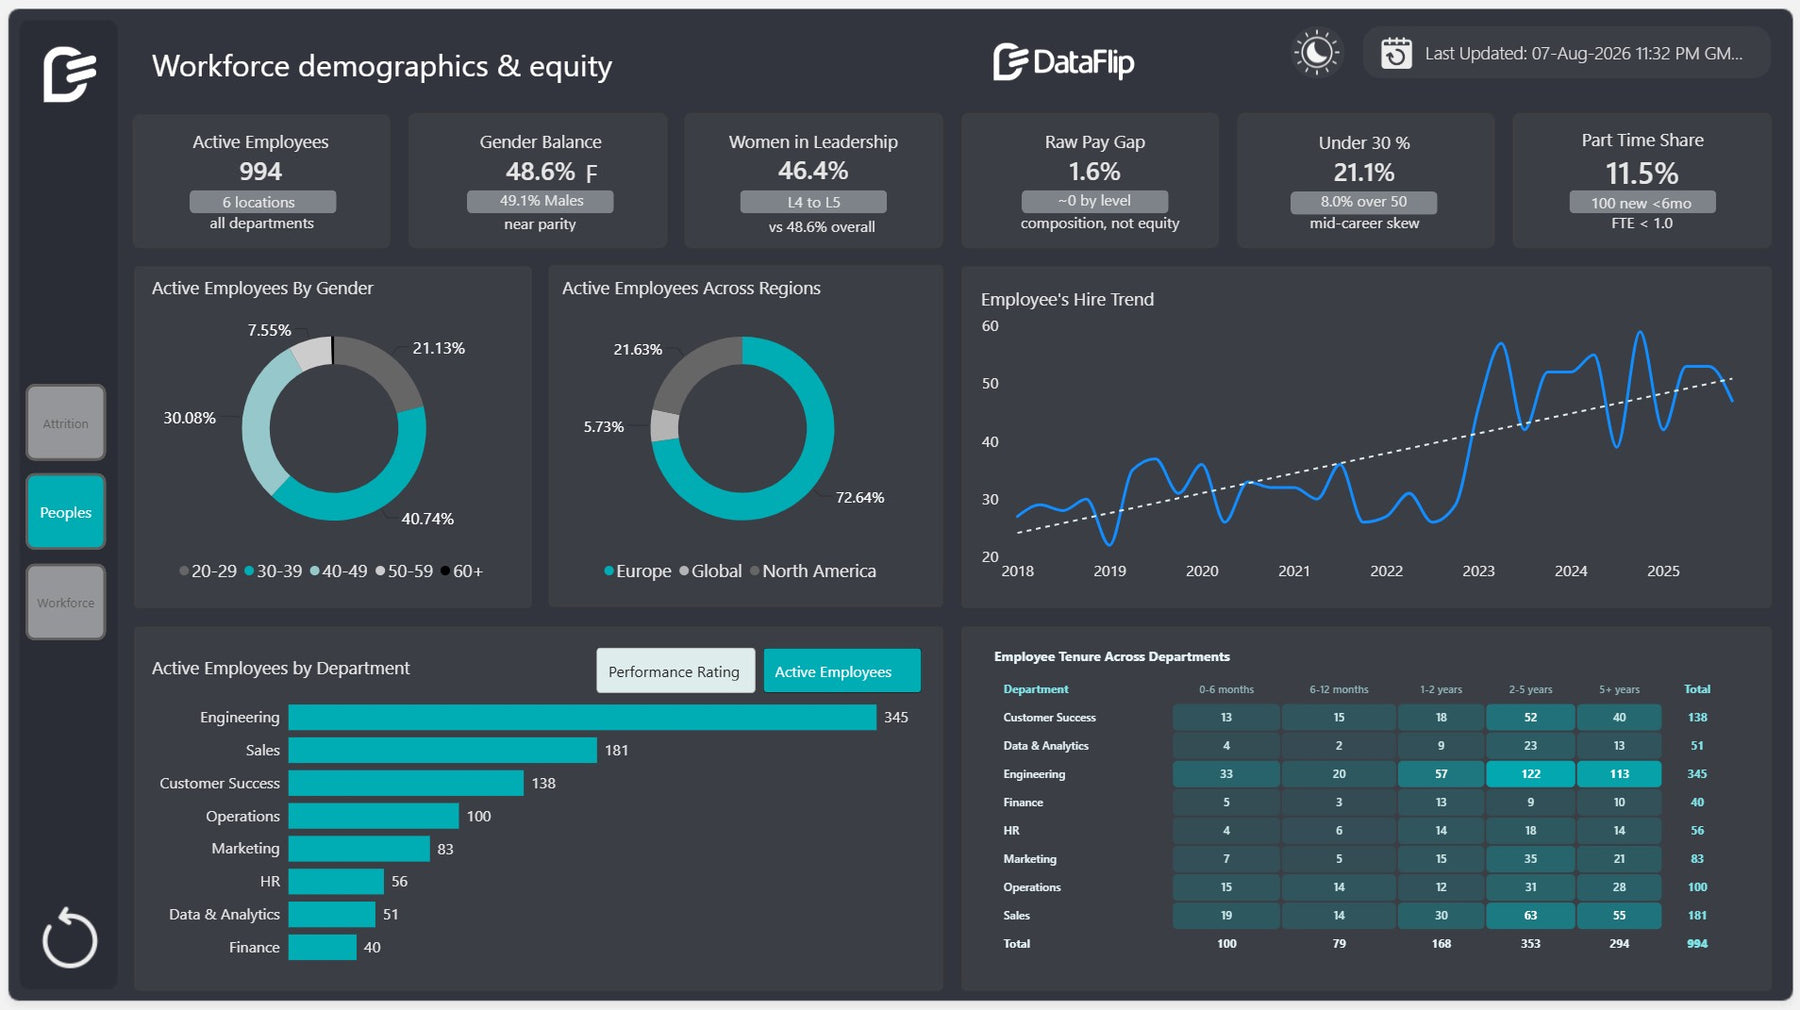Click the DataFlip brand logo in header
Viewport: 1800px width, 1010px height.
pos(1064,62)
